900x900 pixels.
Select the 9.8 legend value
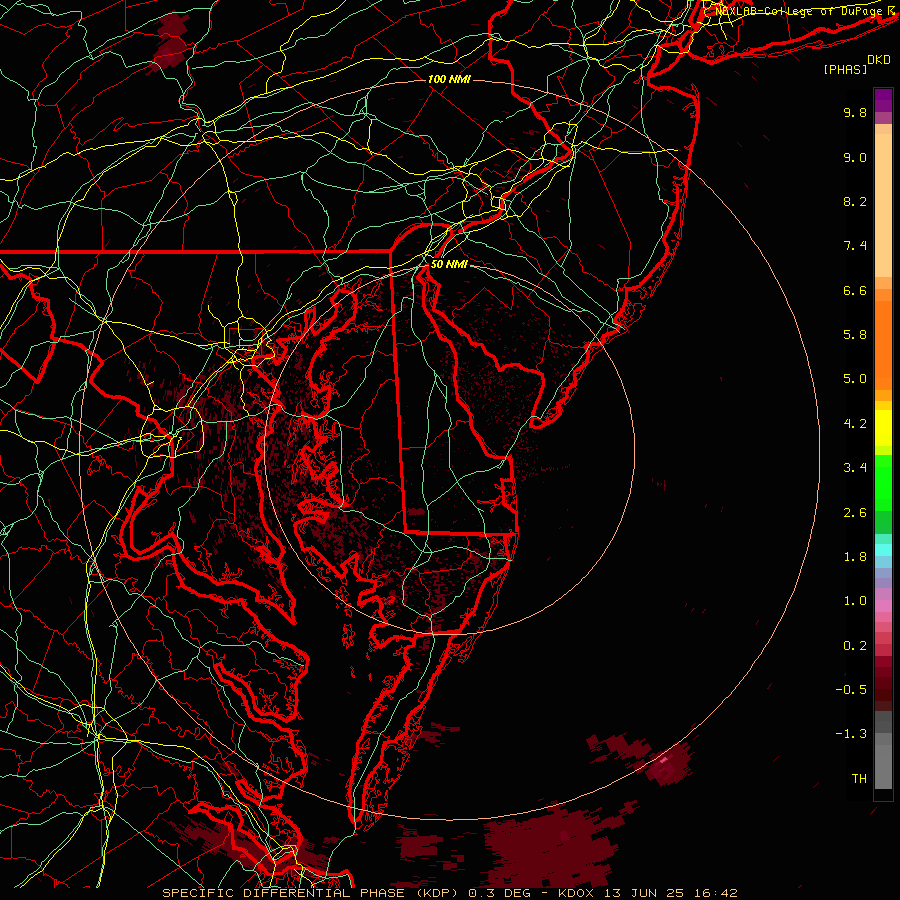pos(855,112)
